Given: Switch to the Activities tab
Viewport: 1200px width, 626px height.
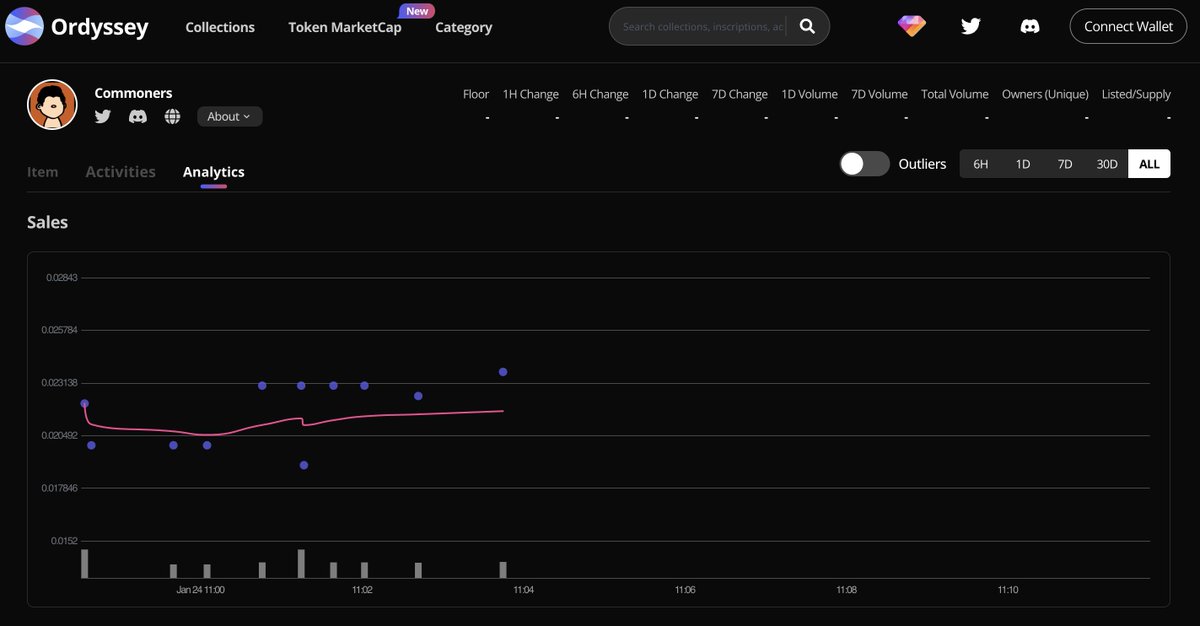Looking at the screenshot, I should point(120,172).
